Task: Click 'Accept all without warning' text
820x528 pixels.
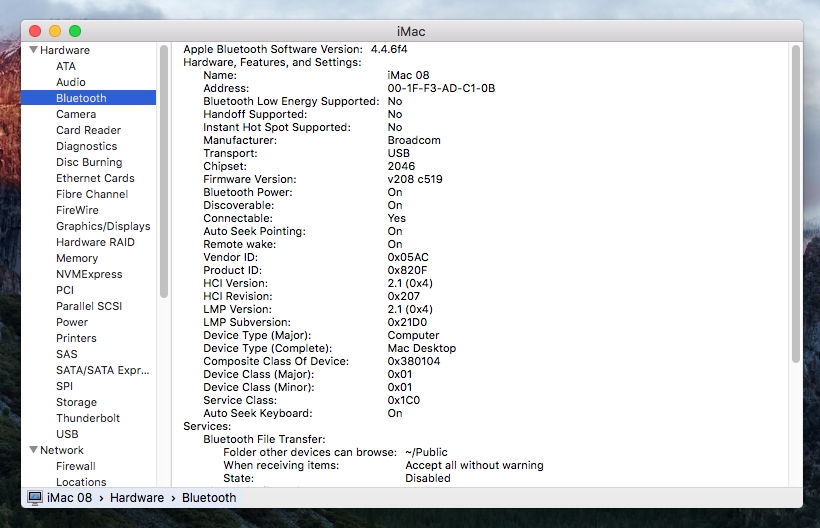Action: 474,465
